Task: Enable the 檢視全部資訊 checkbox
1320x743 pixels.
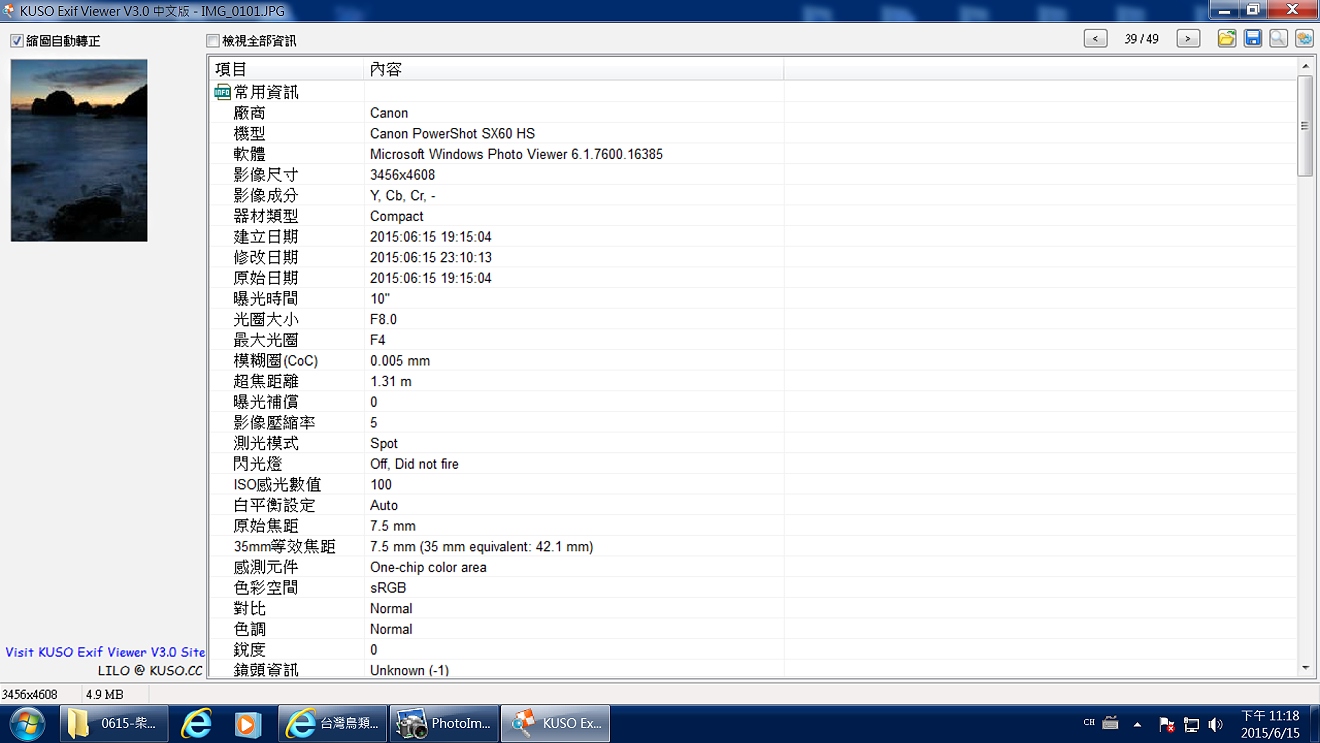Action: point(212,41)
